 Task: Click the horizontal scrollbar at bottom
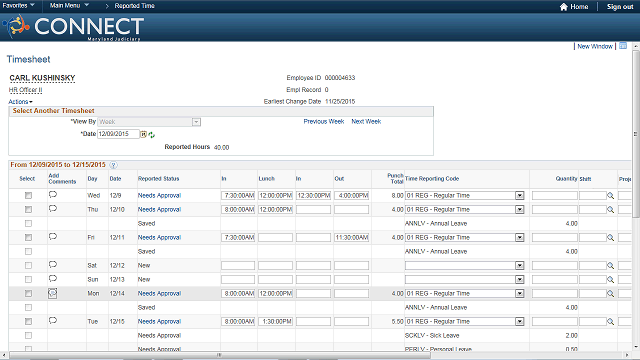(x=219, y=355)
